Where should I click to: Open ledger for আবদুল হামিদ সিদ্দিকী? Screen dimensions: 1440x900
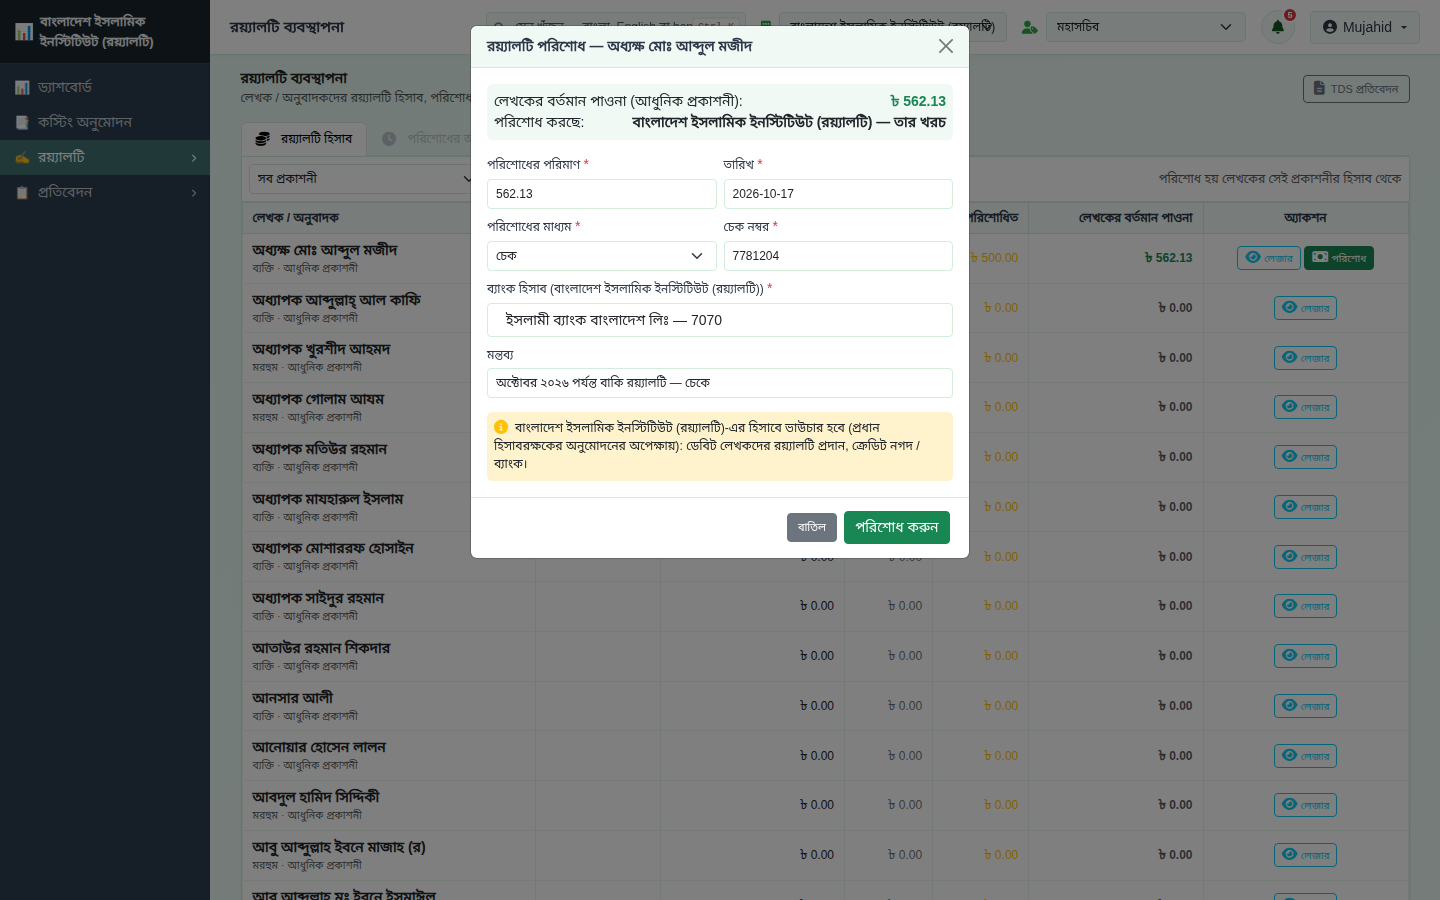1305,805
